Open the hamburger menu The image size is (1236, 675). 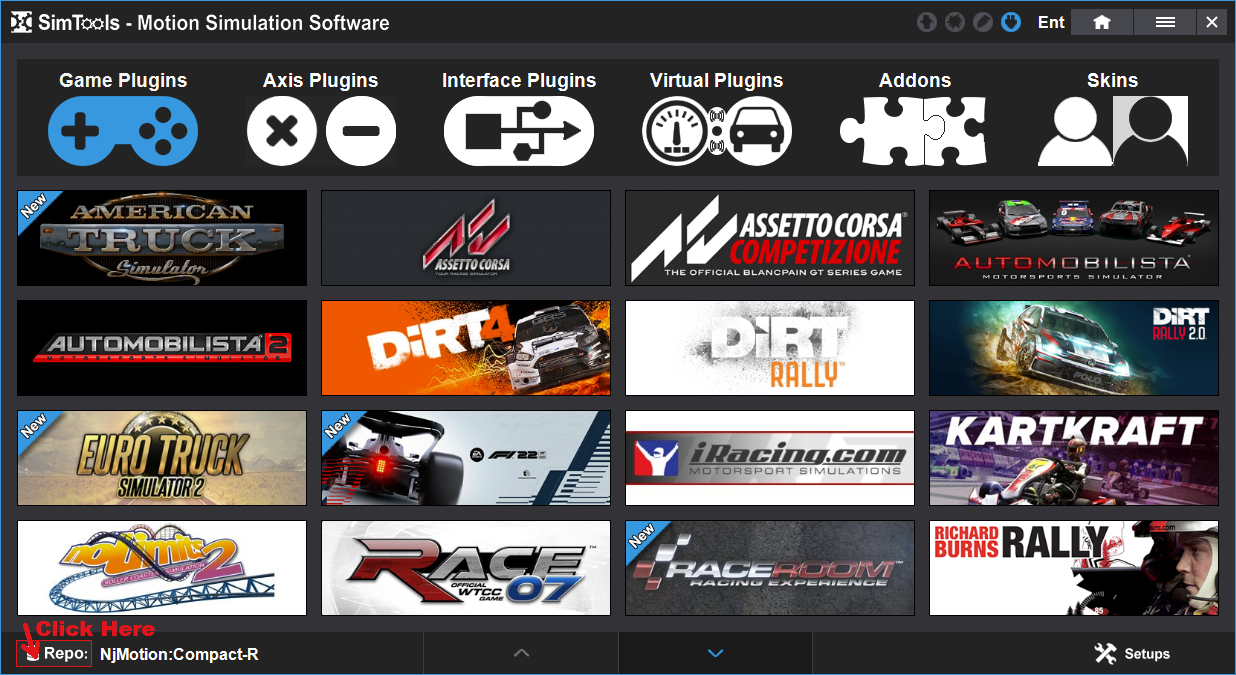coord(1165,22)
